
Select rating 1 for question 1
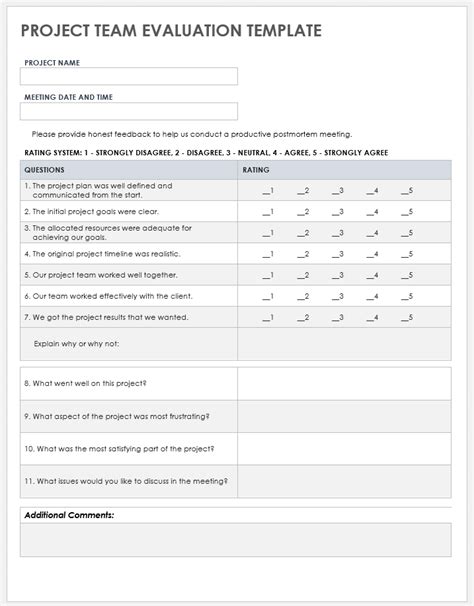[268, 191]
